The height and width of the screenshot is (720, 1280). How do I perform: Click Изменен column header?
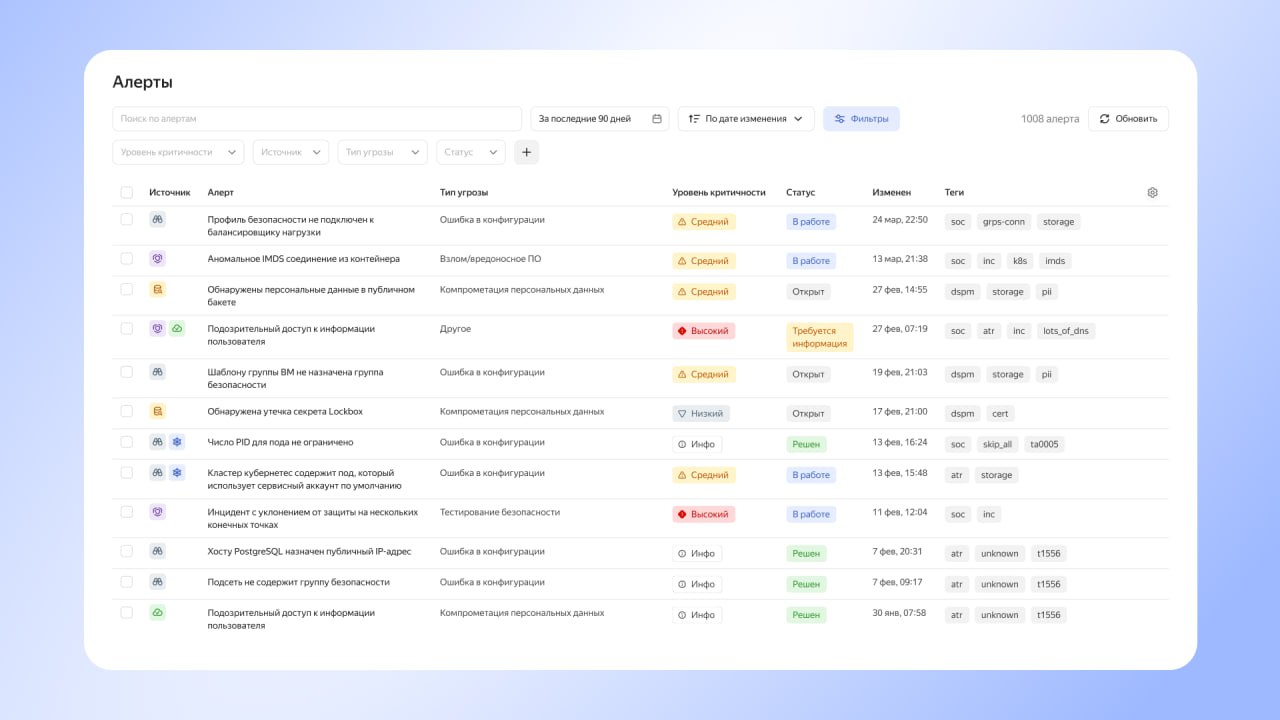coord(892,192)
